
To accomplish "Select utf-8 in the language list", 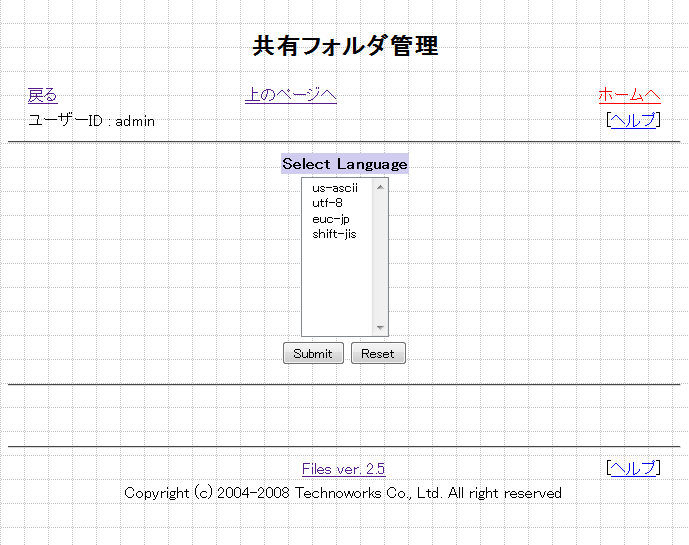I will pos(327,203).
